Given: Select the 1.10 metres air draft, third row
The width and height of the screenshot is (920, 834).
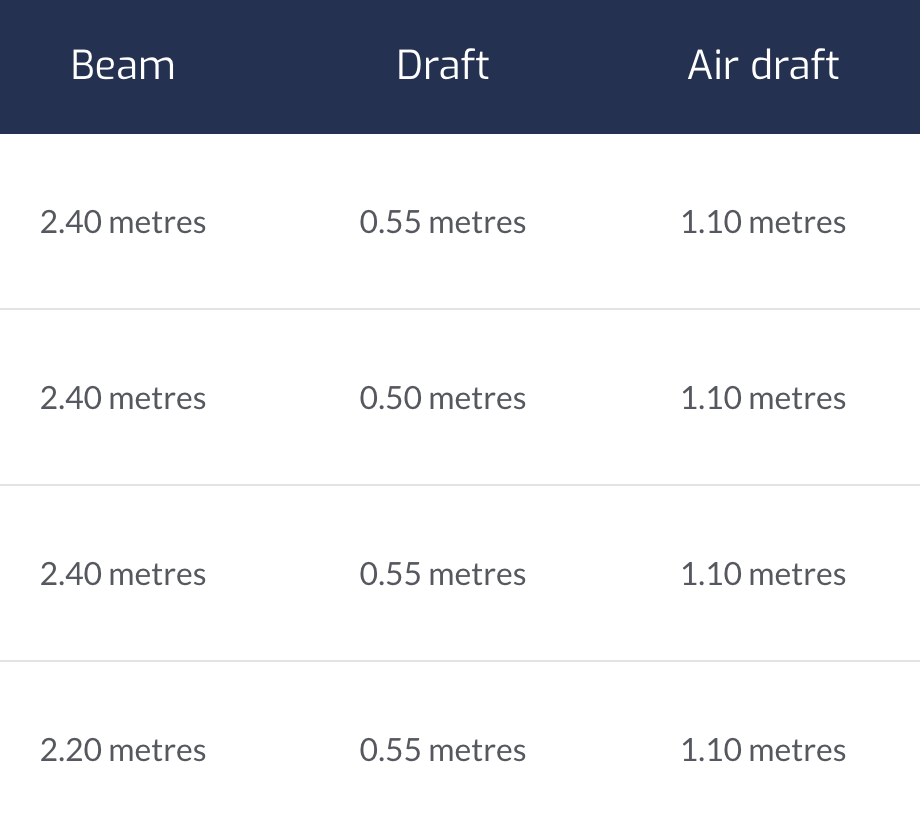Looking at the screenshot, I should [763, 574].
